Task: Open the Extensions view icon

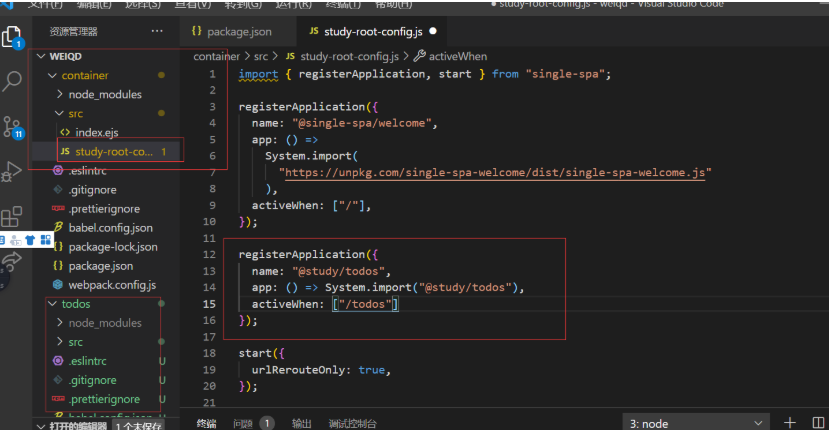Action: (12, 216)
